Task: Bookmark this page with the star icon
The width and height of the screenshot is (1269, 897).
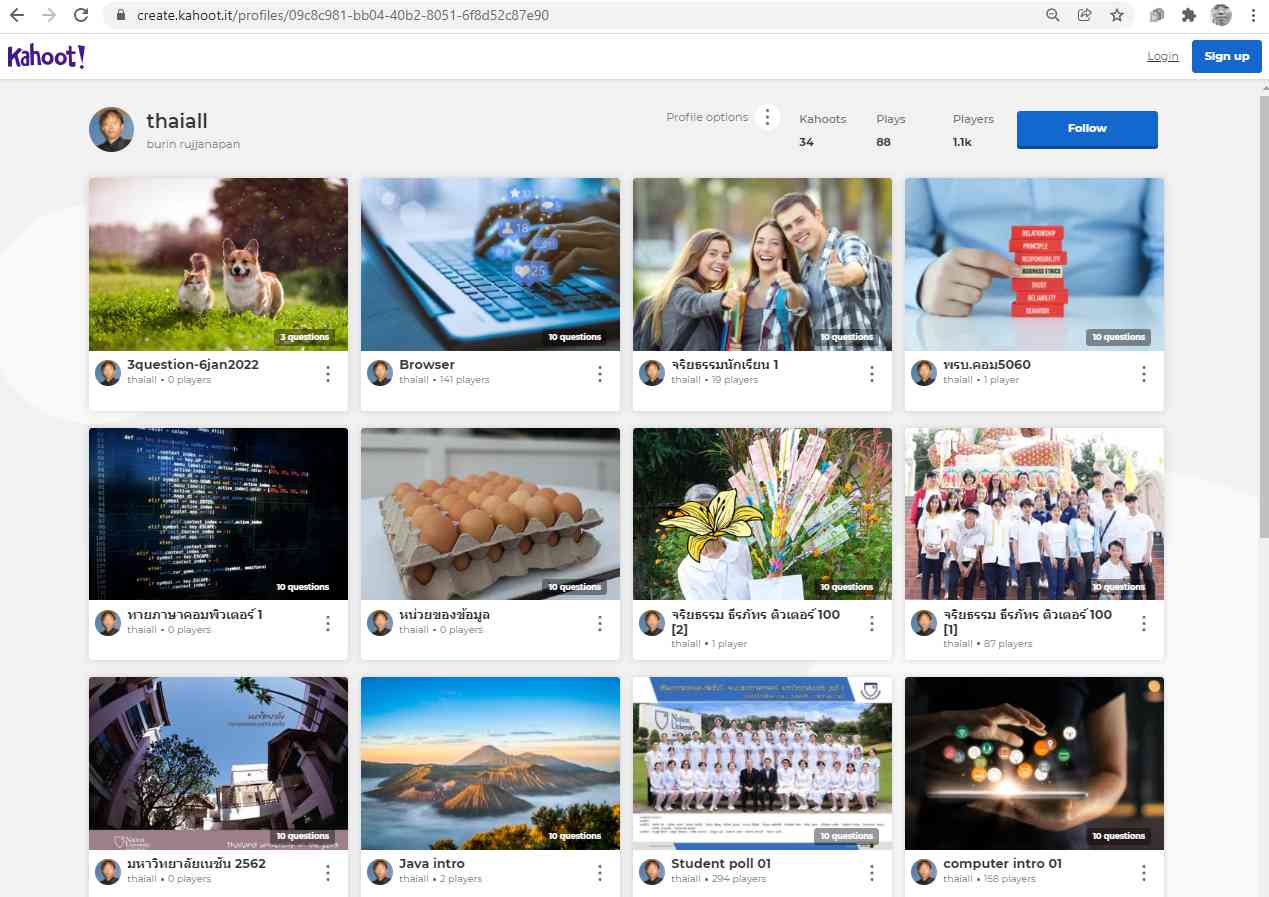Action: click(1116, 15)
